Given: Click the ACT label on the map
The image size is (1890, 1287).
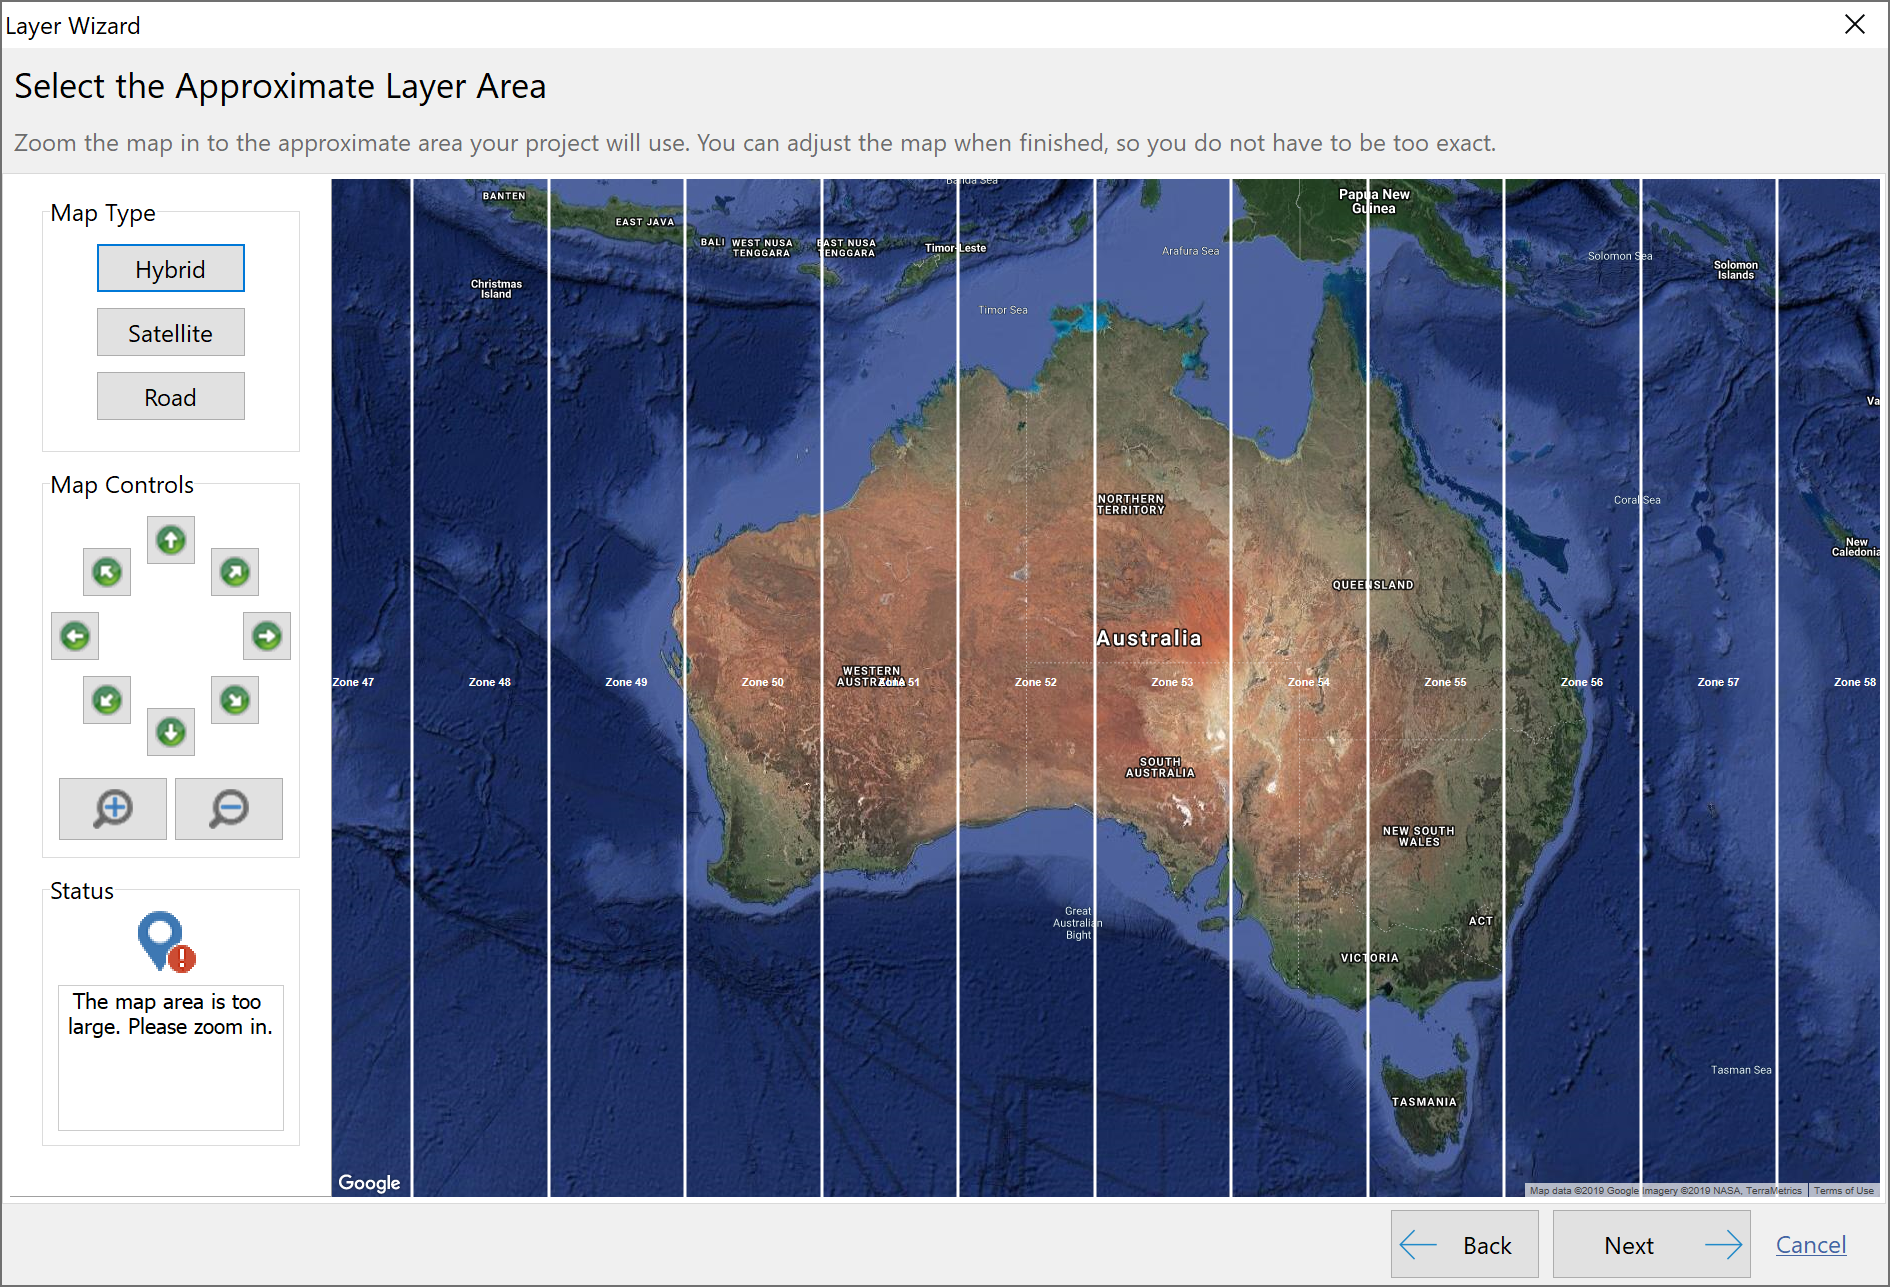Looking at the screenshot, I should [1481, 921].
